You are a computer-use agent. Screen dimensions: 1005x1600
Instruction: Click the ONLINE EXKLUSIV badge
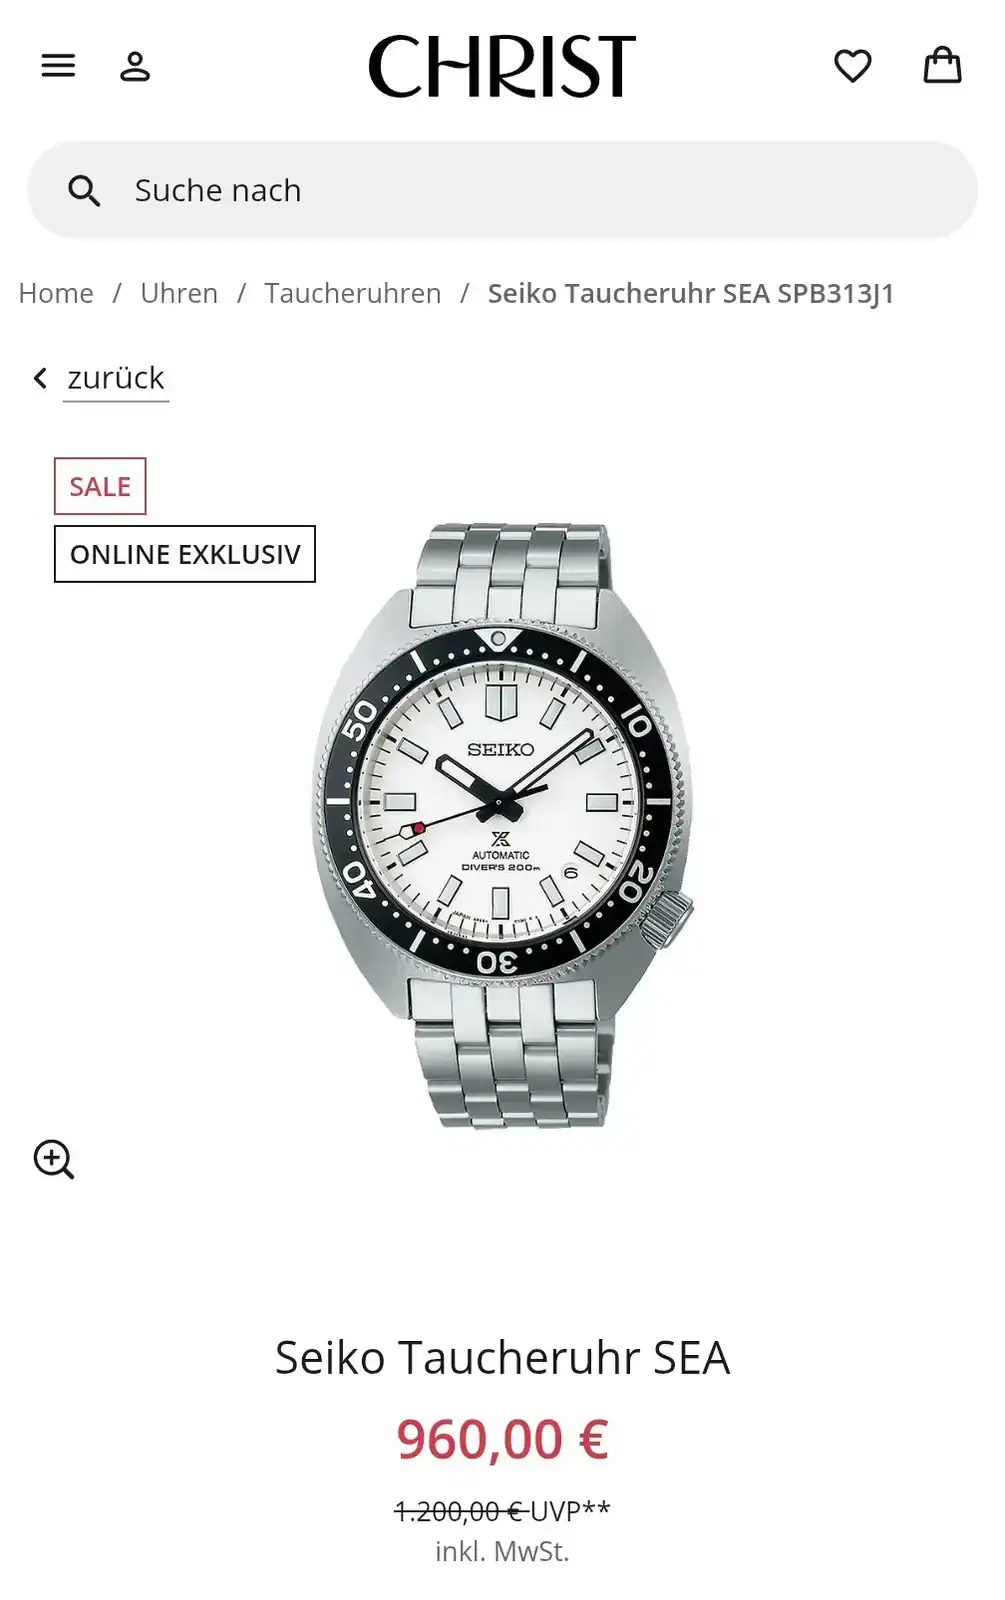pos(185,554)
